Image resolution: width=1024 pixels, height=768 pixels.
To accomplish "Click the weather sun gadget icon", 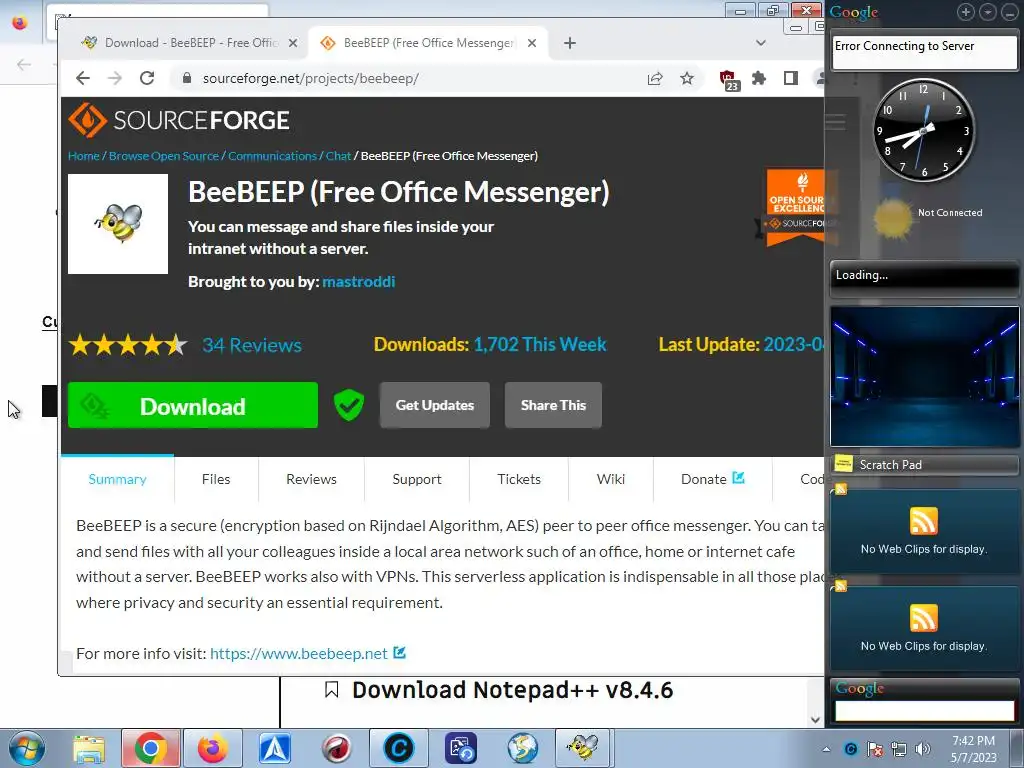I will click(x=893, y=217).
